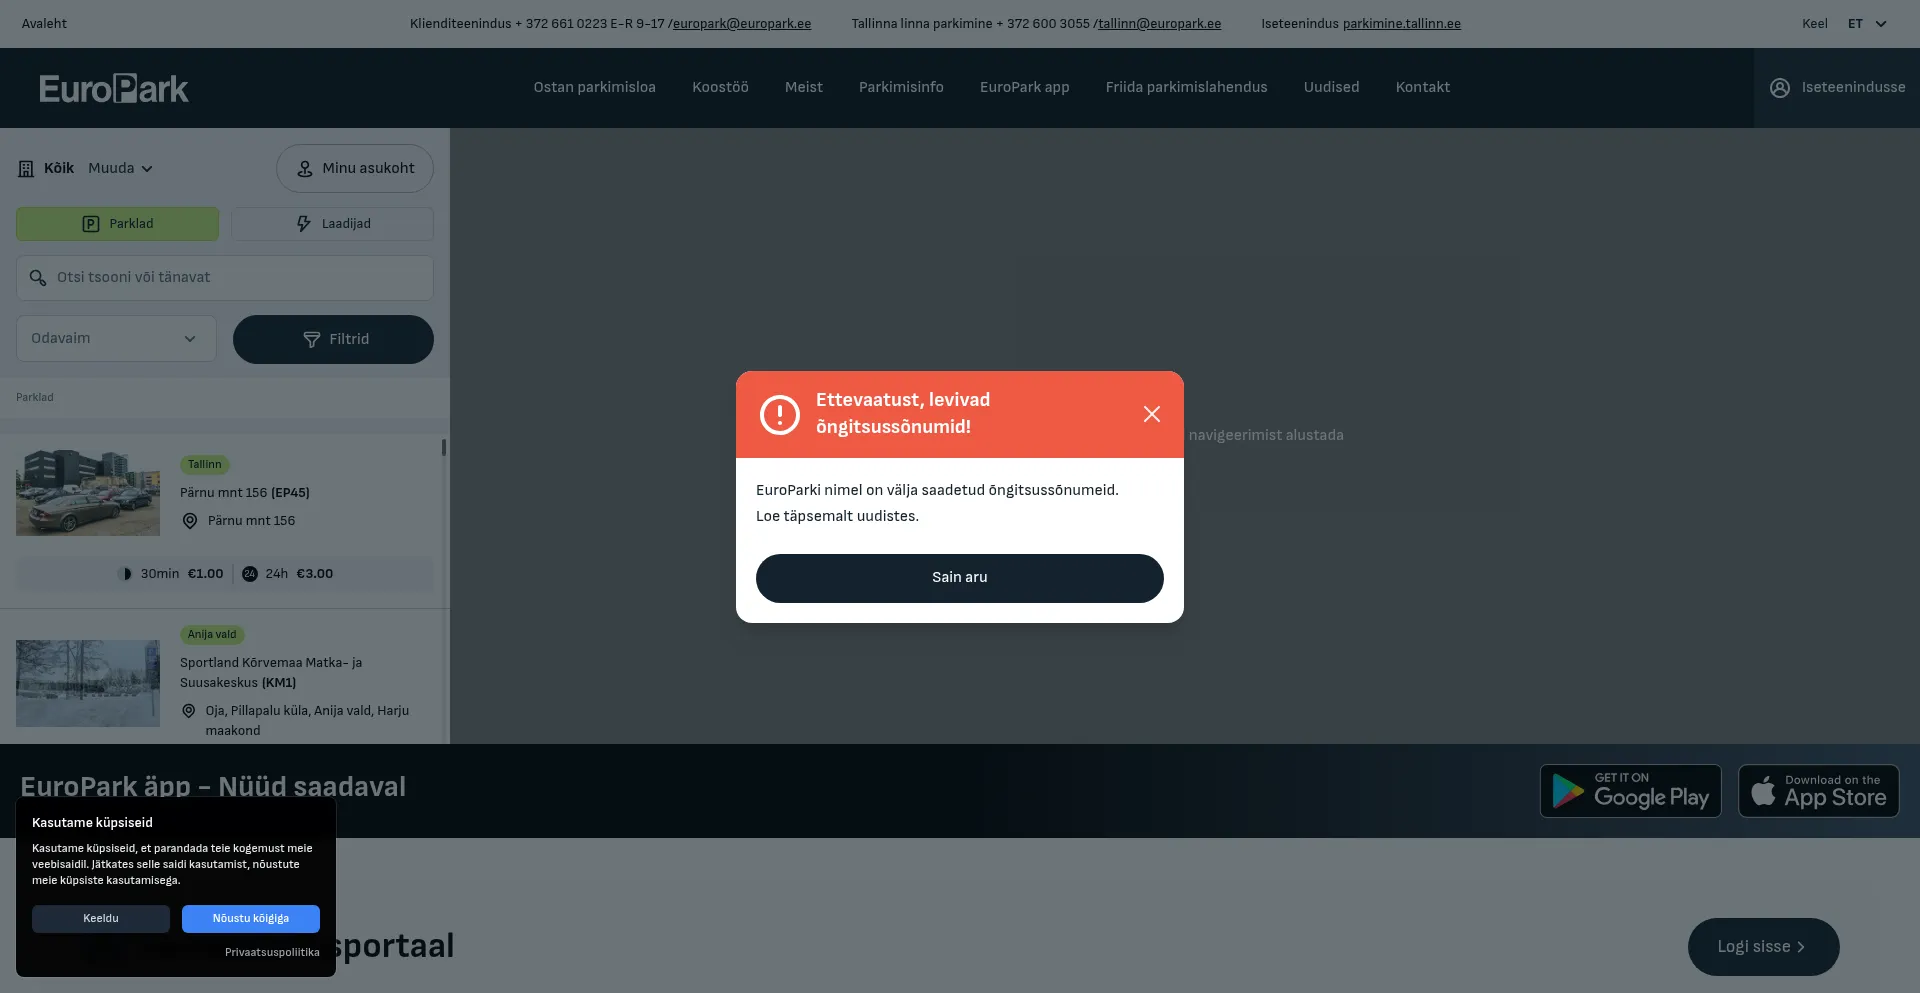1920x993 pixels.
Task: Open the Google Play store badge
Action: (x=1631, y=791)
